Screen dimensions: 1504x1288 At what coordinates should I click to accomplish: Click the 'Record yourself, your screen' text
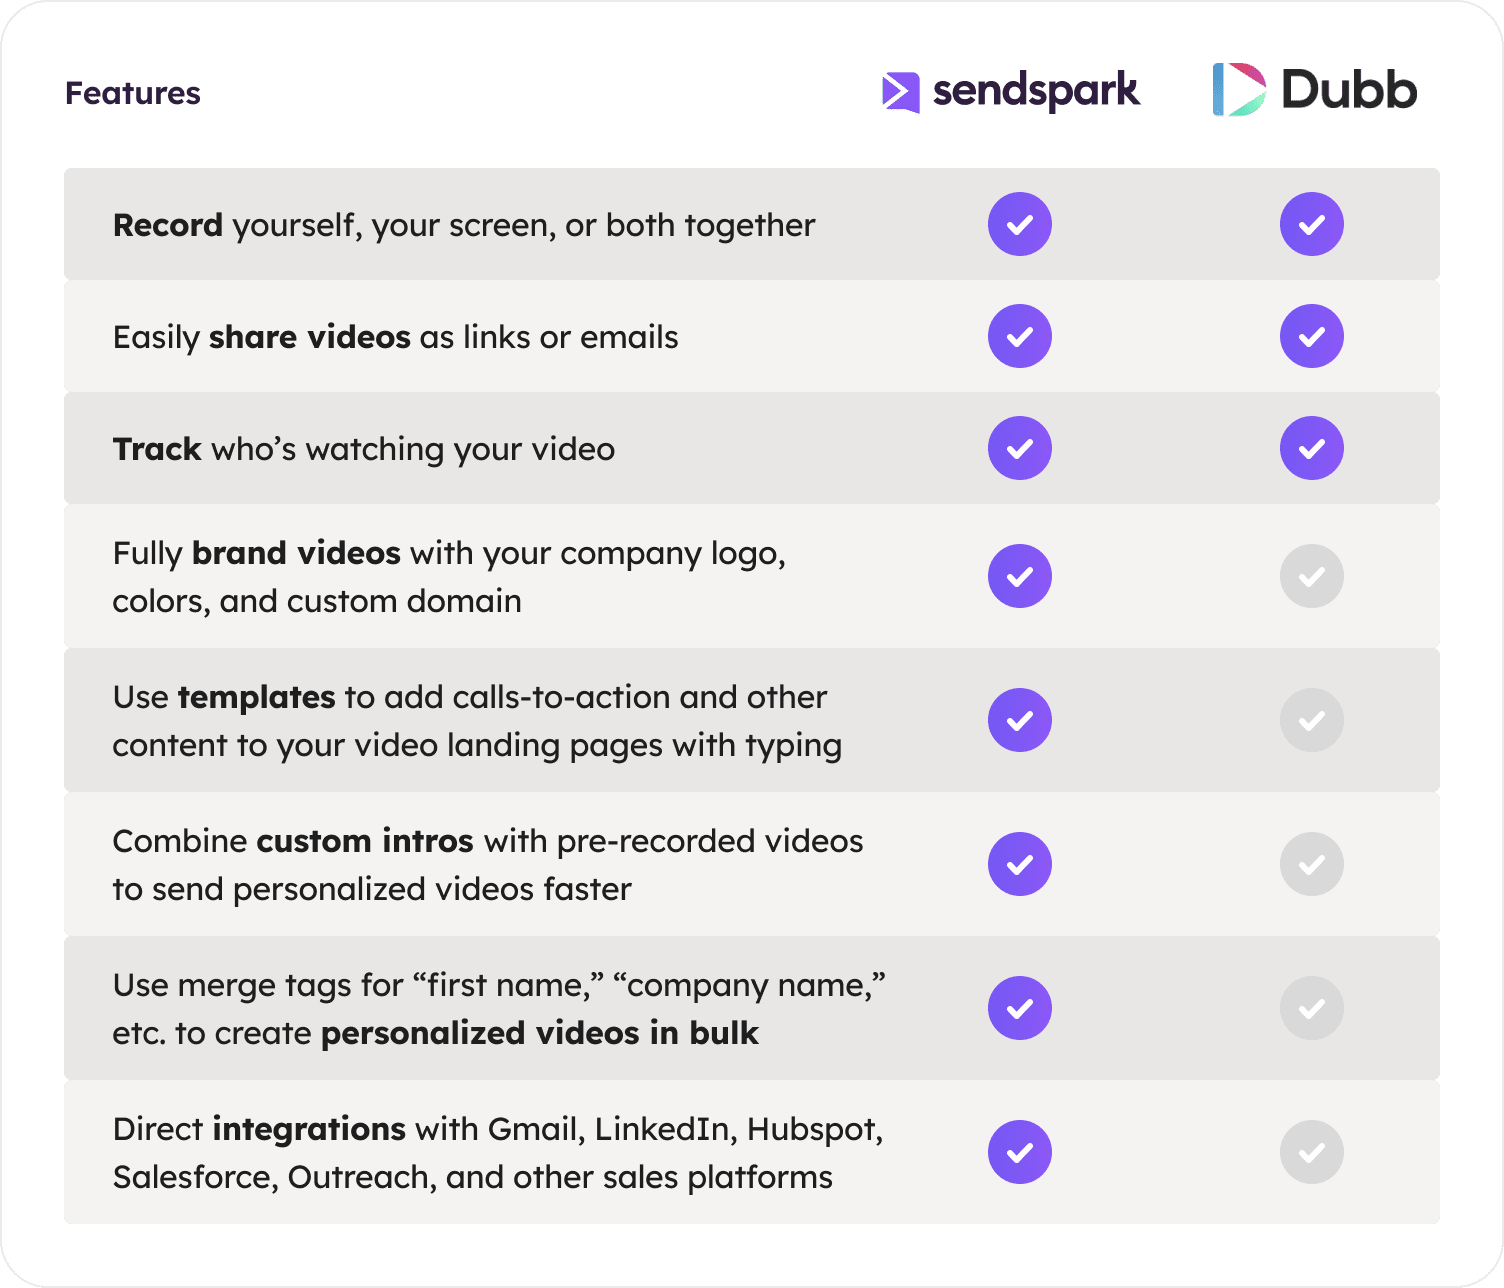tap(335, 226)
